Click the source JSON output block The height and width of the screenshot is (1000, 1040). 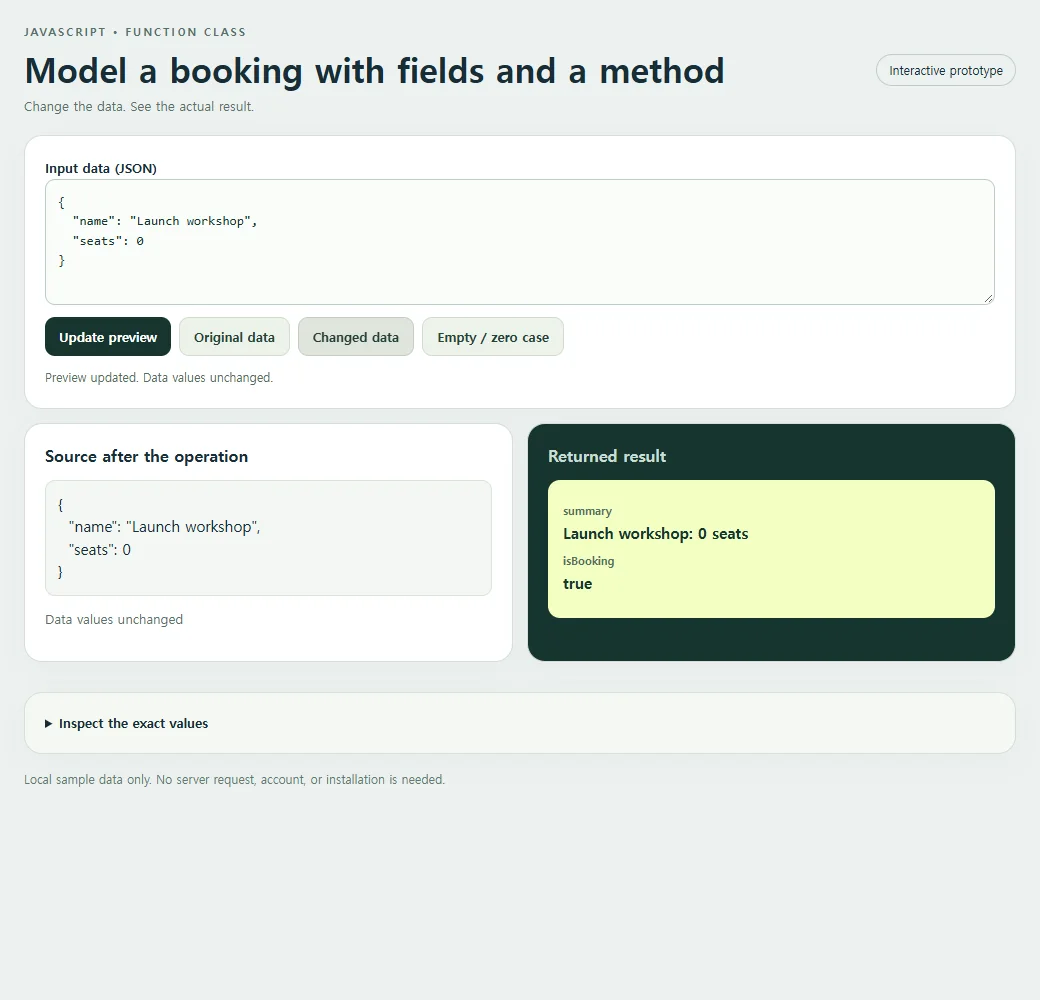pyautogui.click(x=269, y=538)
